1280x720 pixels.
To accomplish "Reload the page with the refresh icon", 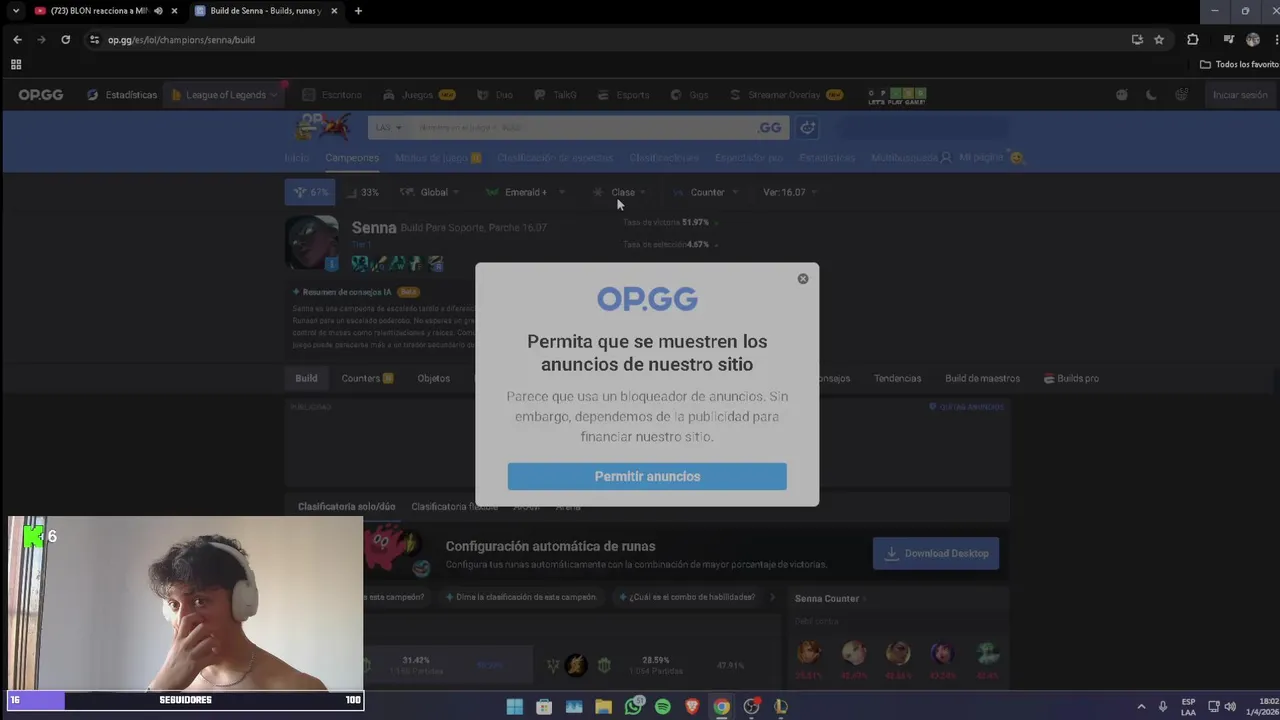I will click(x=66, y=40).
